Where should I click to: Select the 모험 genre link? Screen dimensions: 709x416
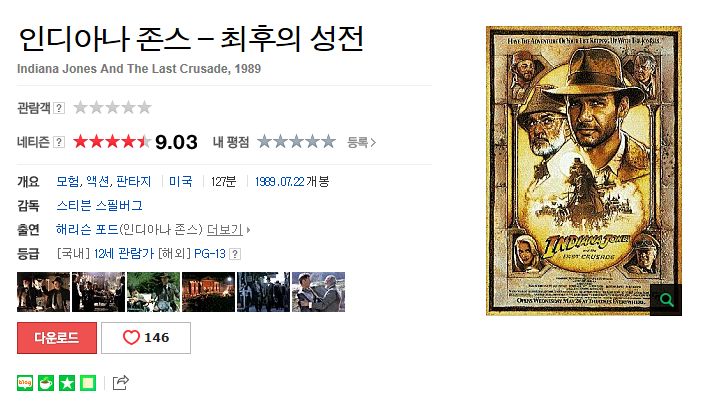tap(68, 182)
